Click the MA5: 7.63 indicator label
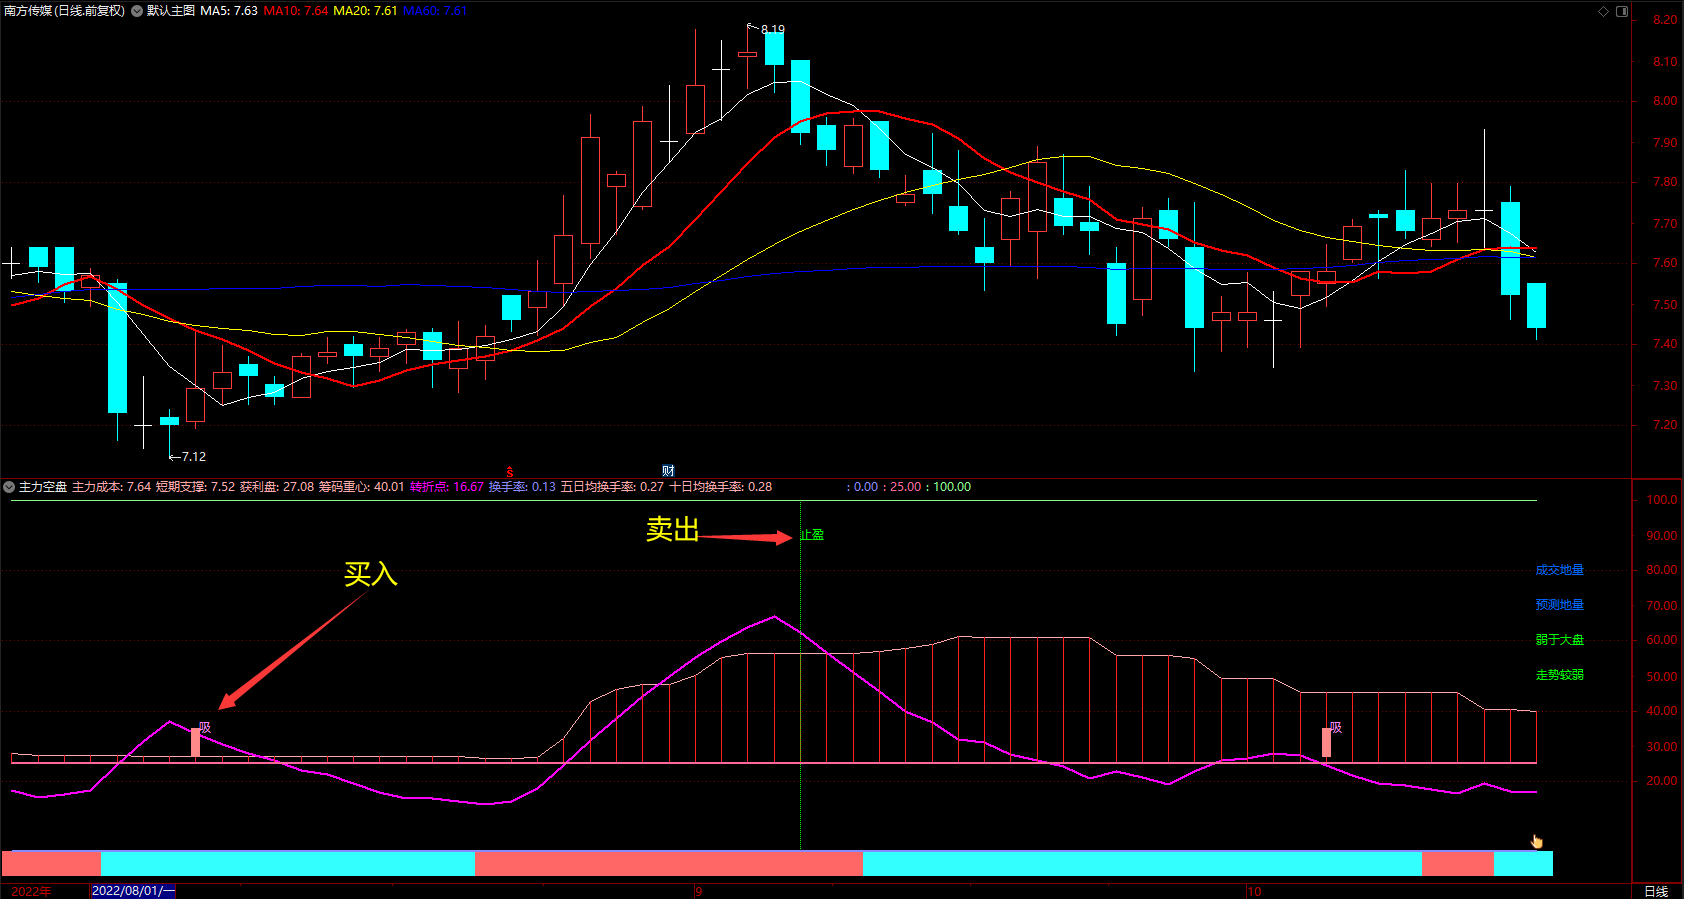 coord(229,11)
